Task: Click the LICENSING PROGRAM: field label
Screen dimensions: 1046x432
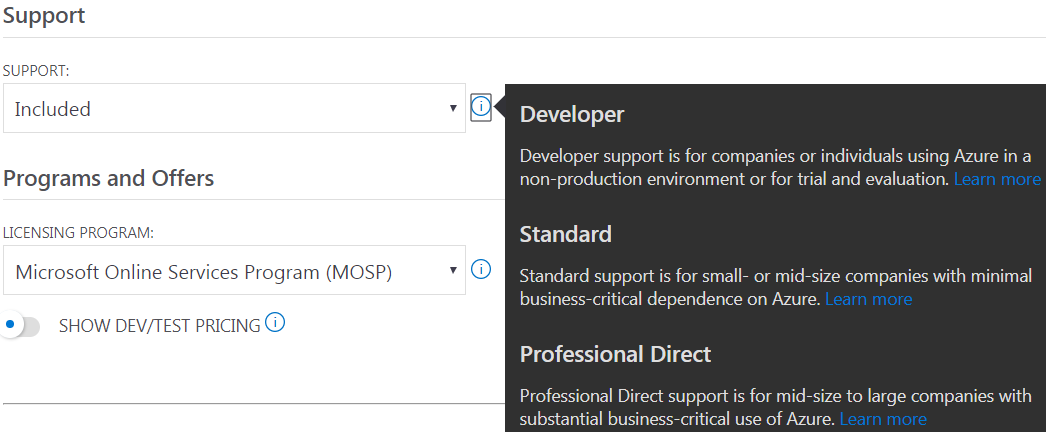Action: 78,233
